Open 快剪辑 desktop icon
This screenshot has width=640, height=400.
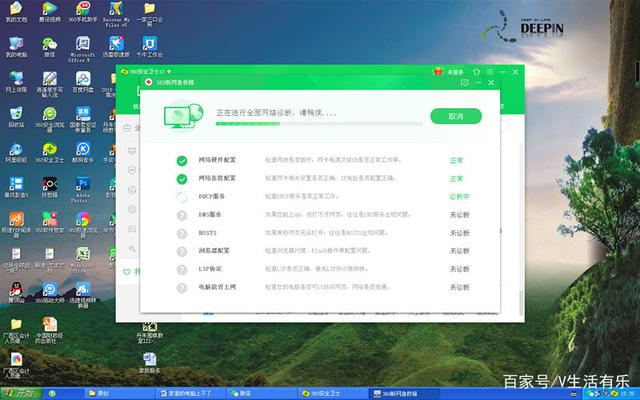50,187
